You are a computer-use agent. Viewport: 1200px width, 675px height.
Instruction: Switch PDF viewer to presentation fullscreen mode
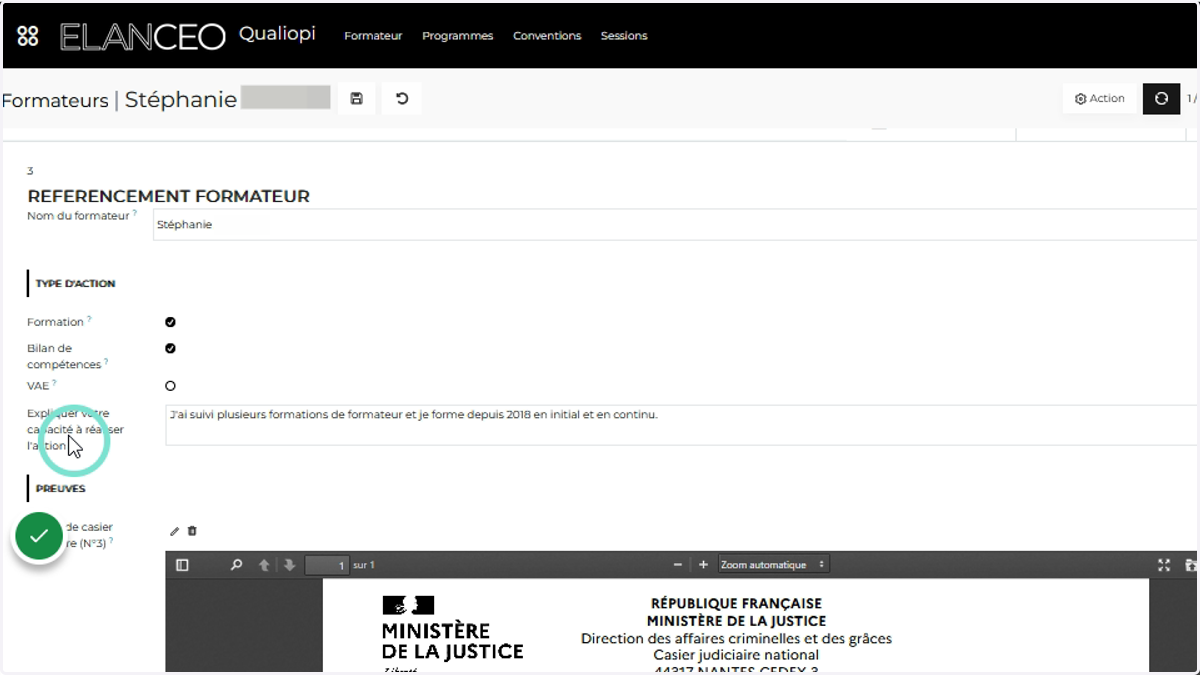1164,565
